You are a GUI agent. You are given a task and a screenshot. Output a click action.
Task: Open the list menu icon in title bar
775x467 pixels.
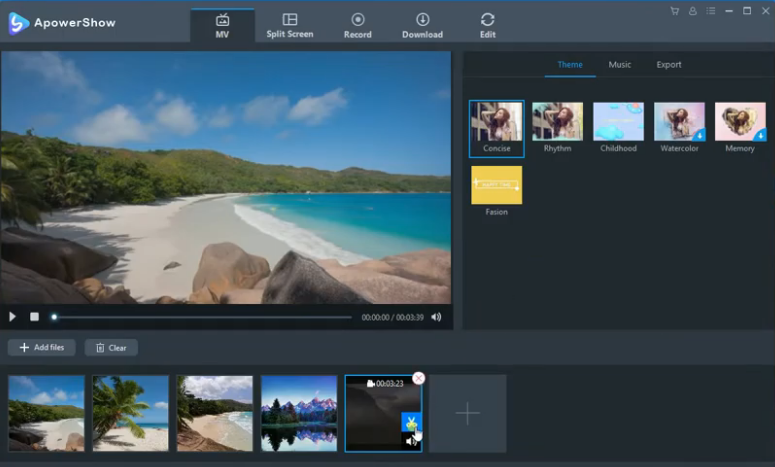pos(709,11)
